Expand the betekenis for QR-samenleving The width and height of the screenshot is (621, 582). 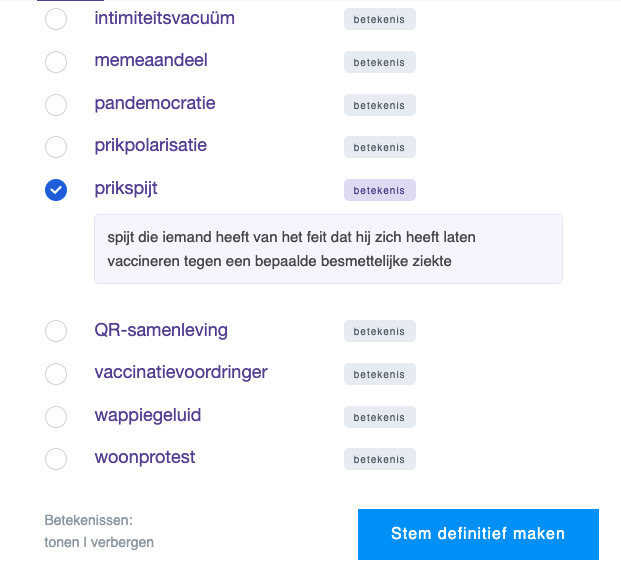[379, 331]
